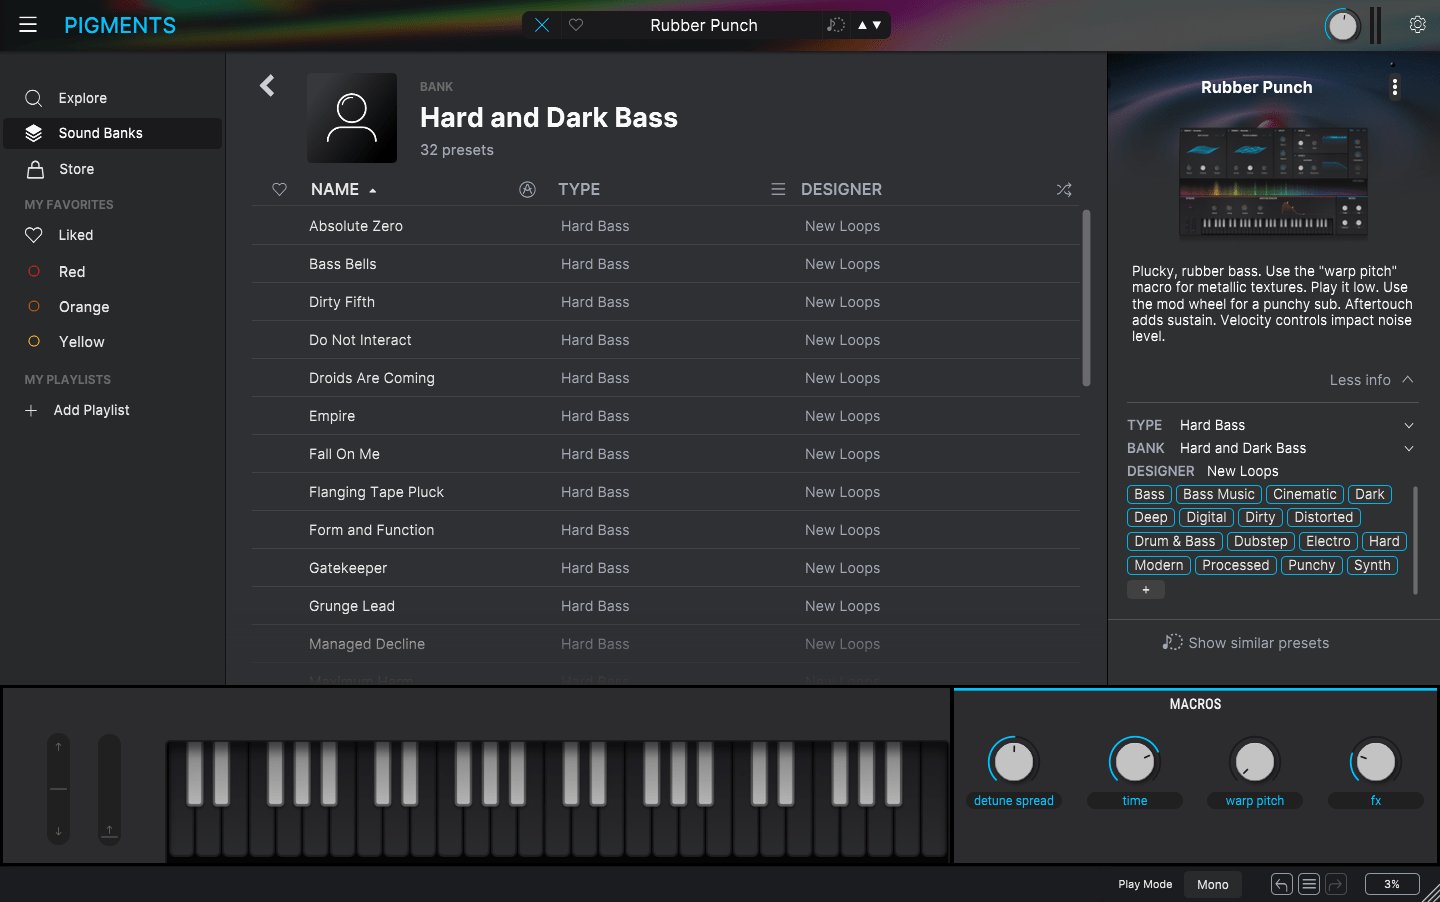Viewport: 1440px width, 902px height.
Task: Click the designer filter icon in list header
Action: click(x=778, y=189)
